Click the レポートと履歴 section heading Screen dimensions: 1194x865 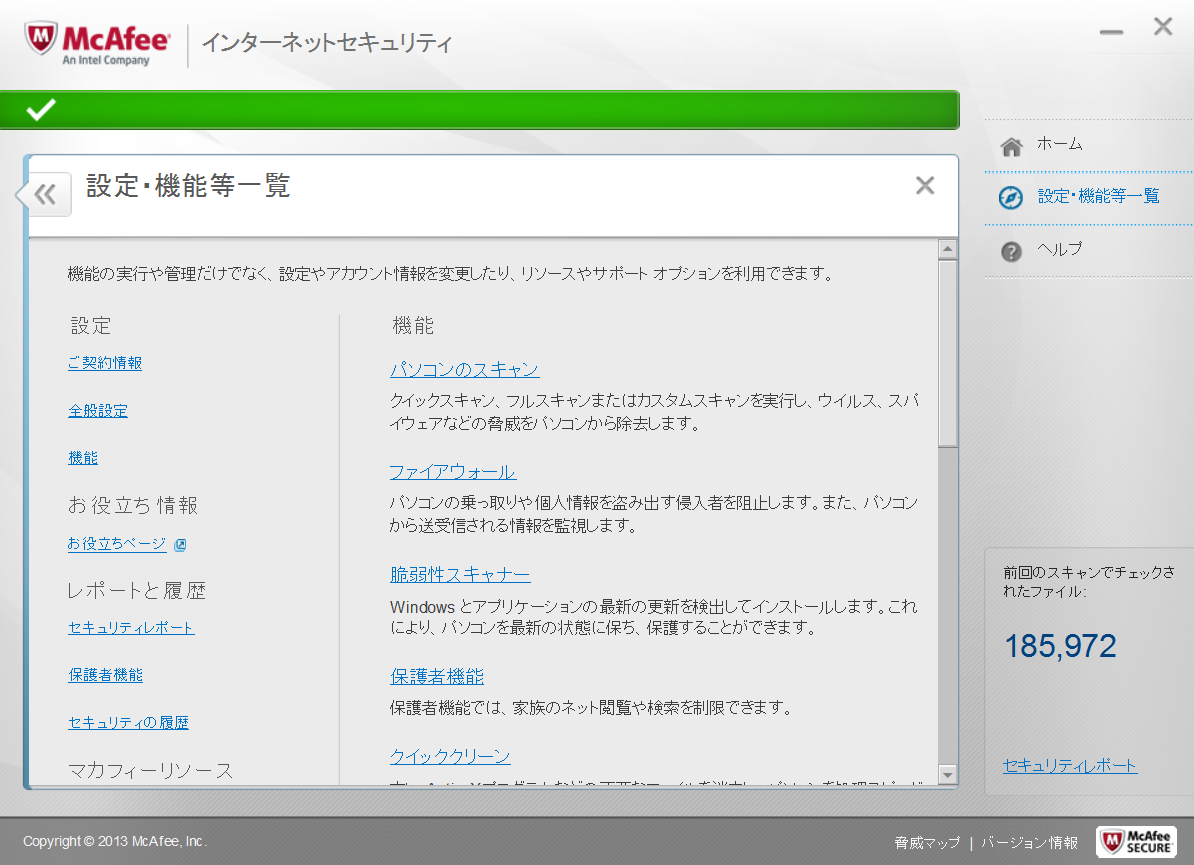pos(136,590)
